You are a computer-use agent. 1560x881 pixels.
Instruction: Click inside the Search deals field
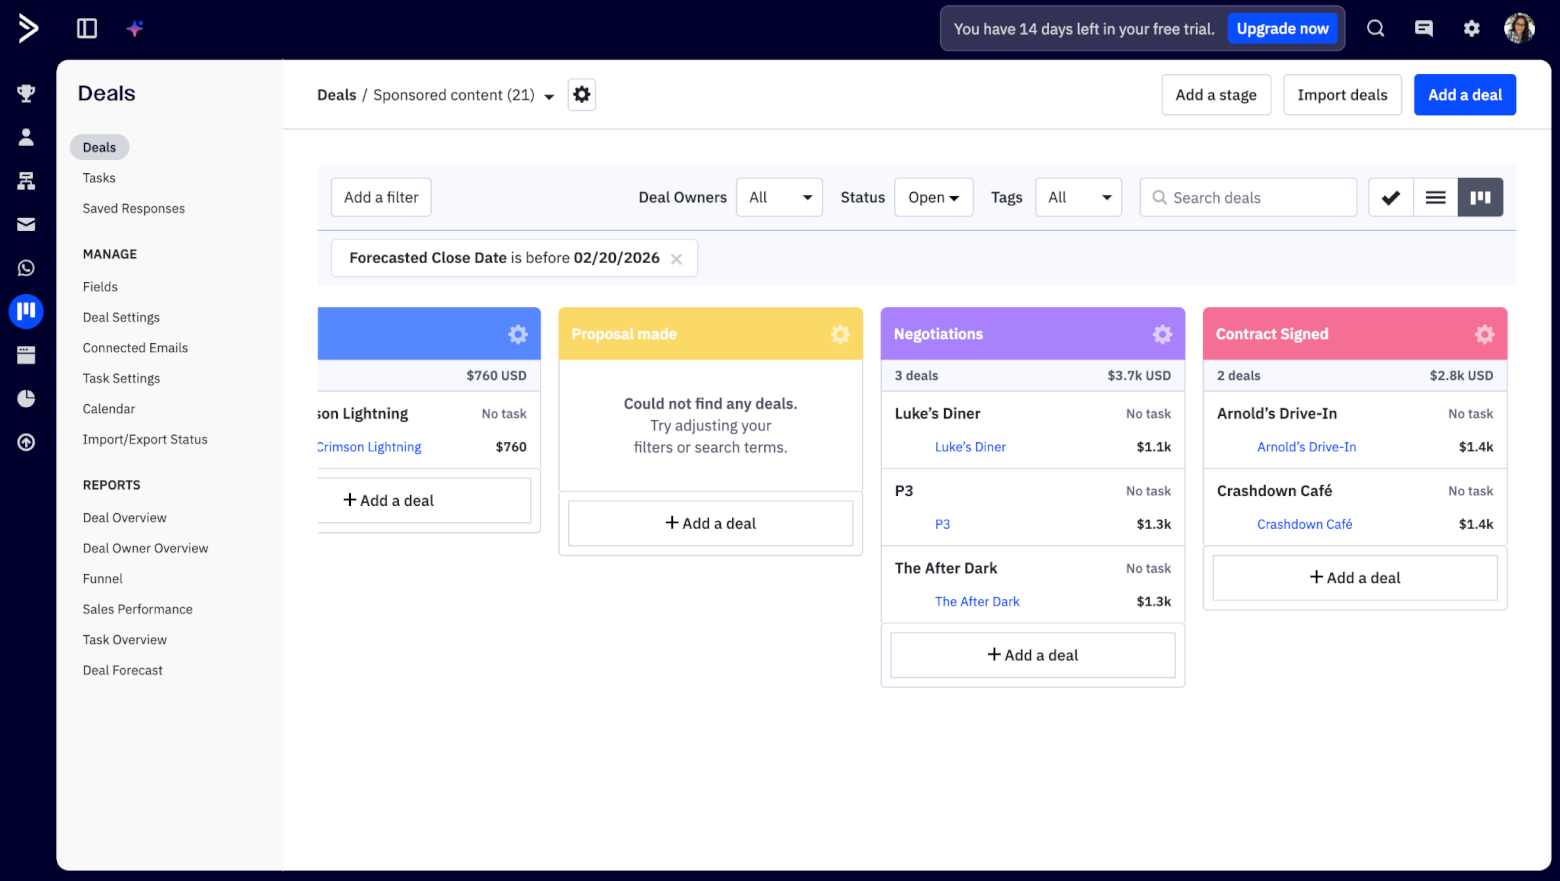1248,197
